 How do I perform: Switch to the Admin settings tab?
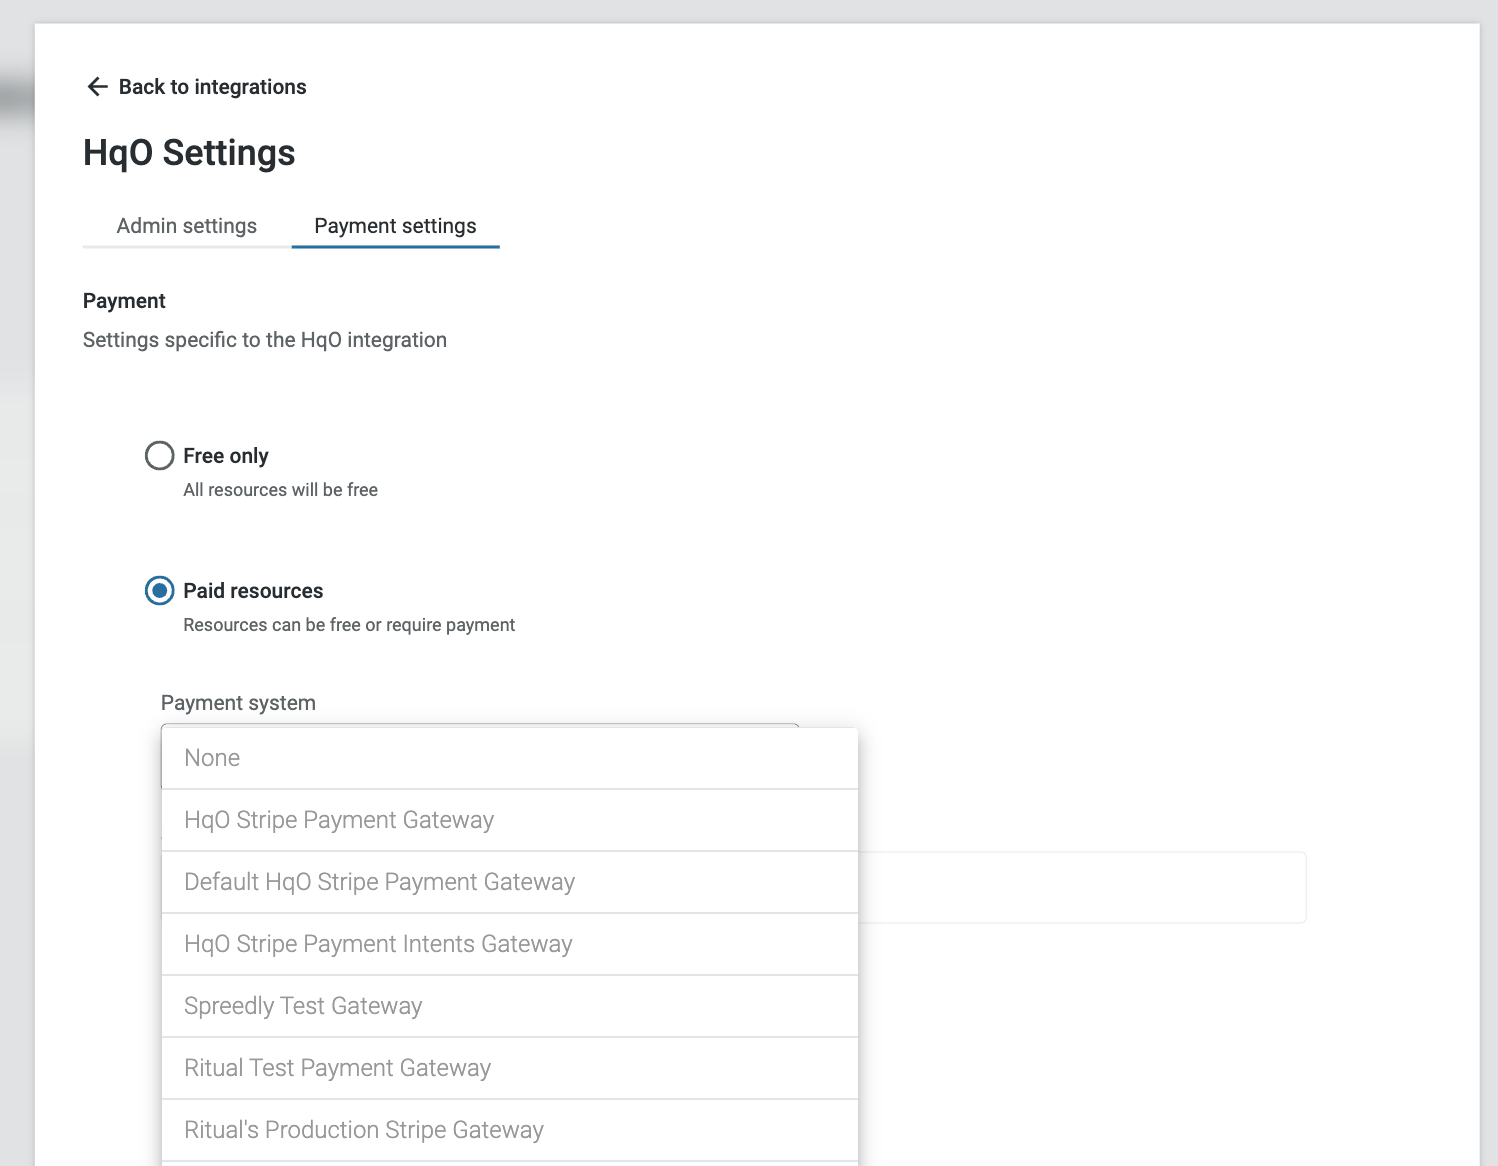pos(187,226)
